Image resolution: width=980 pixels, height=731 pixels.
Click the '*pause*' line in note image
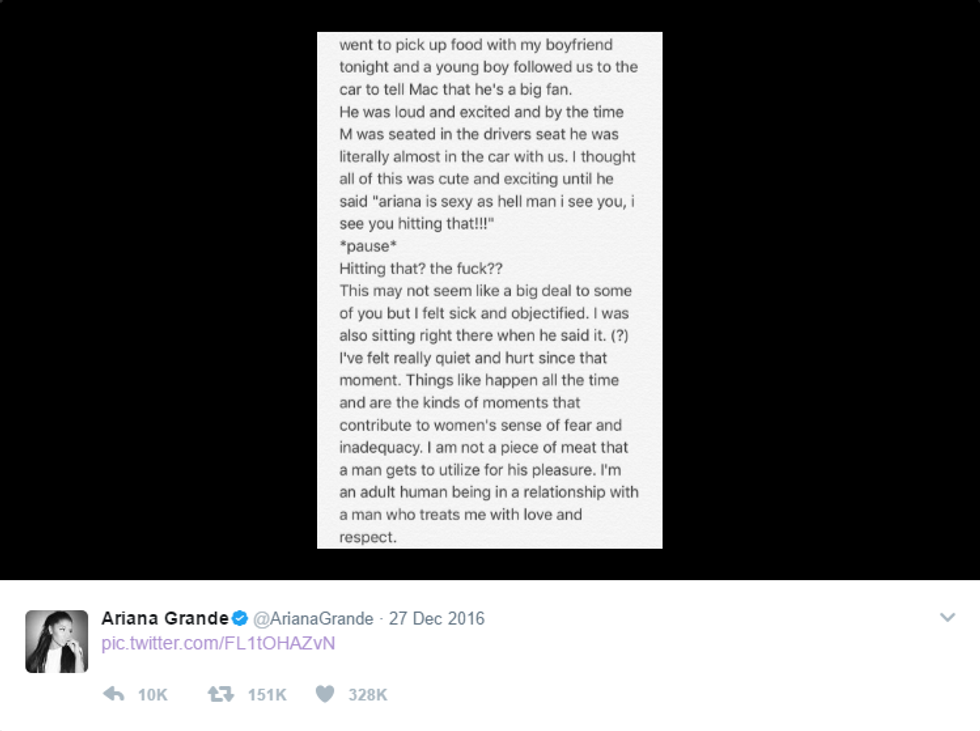pos(368,247)
